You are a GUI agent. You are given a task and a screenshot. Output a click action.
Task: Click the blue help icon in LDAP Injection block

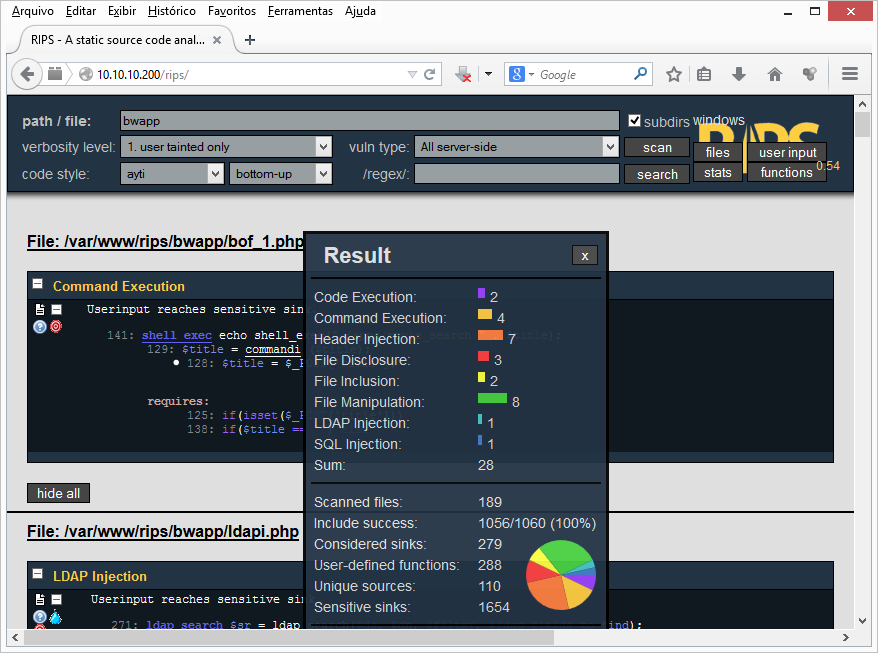click(x=40, y=617)
